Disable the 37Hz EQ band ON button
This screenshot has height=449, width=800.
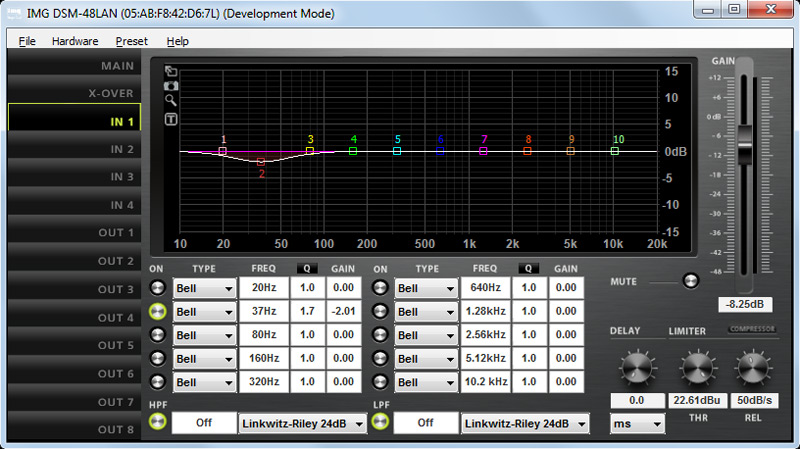(158, 312)
